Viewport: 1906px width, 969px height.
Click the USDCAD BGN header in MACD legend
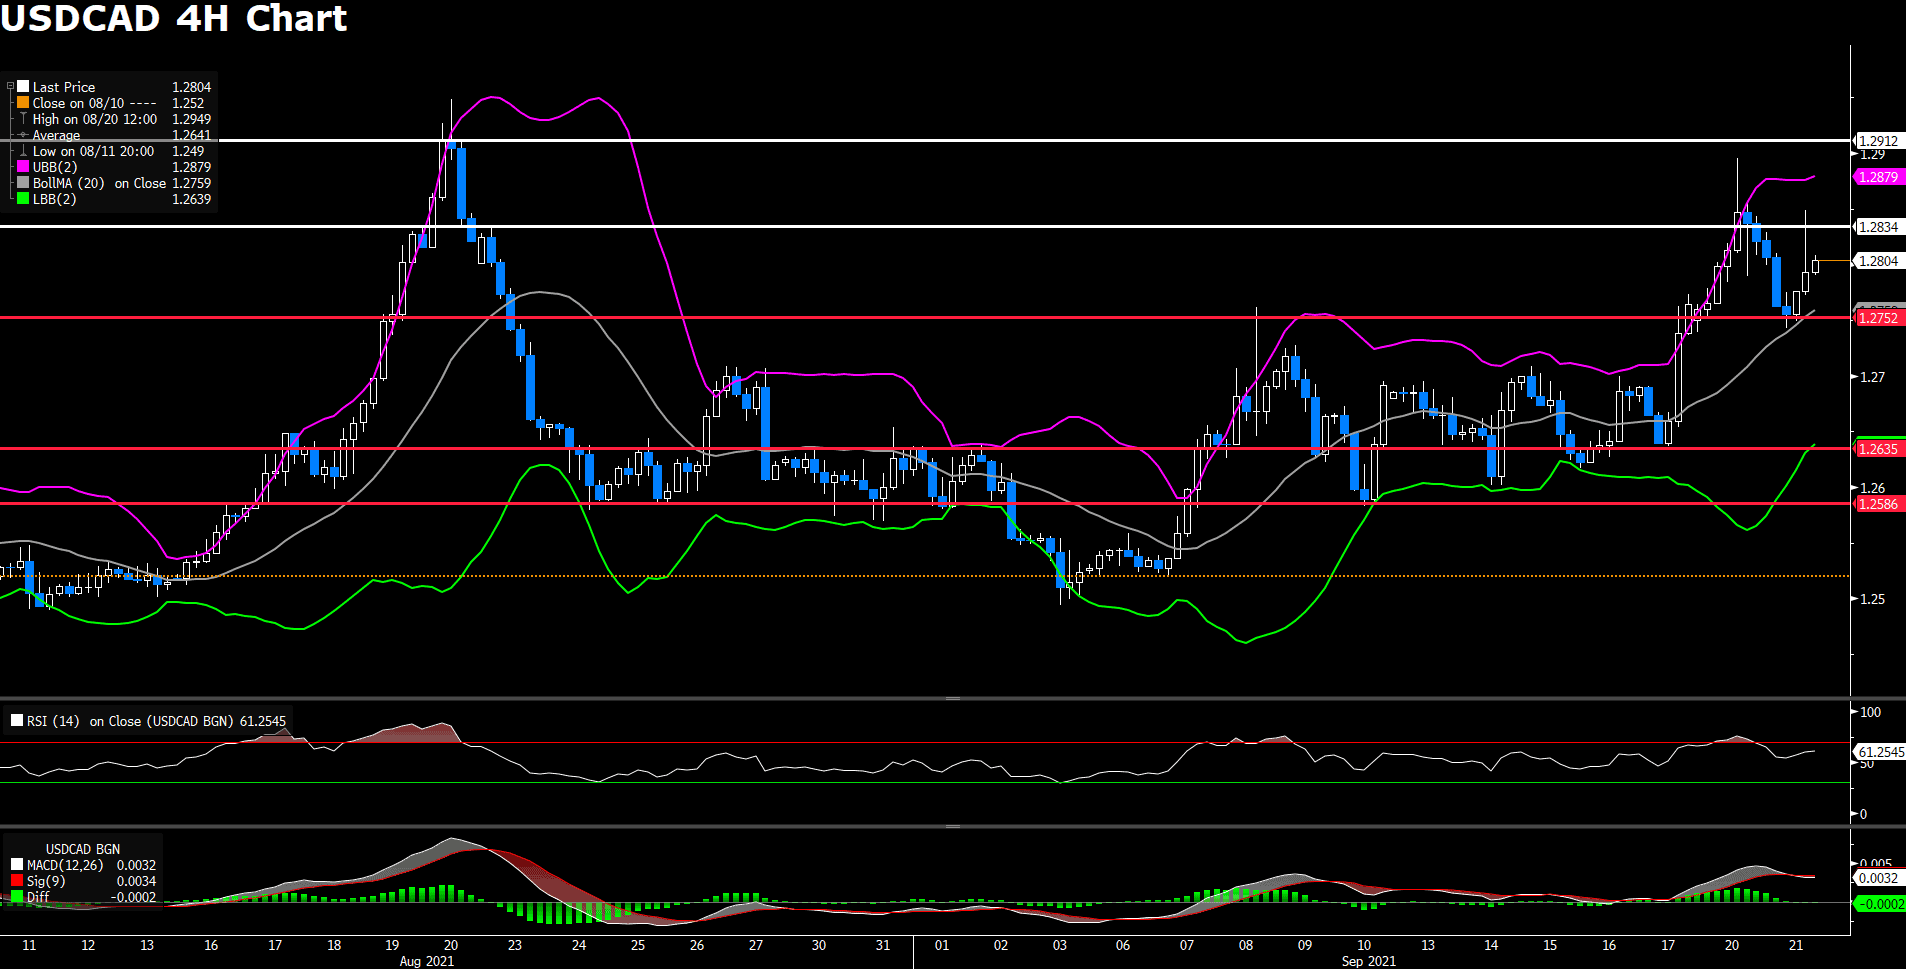click(83, 849)
